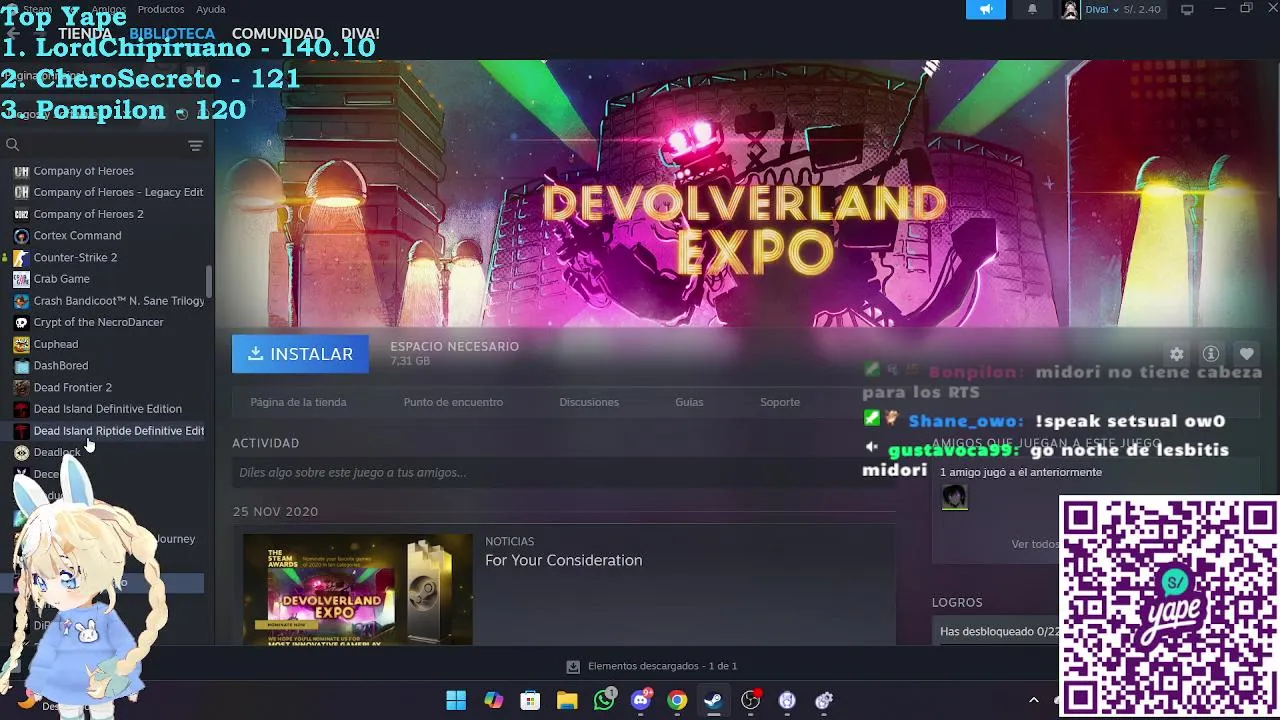Open File Explorer from the taskbar
Screen dimensions: 1280x720
[567, 700]
